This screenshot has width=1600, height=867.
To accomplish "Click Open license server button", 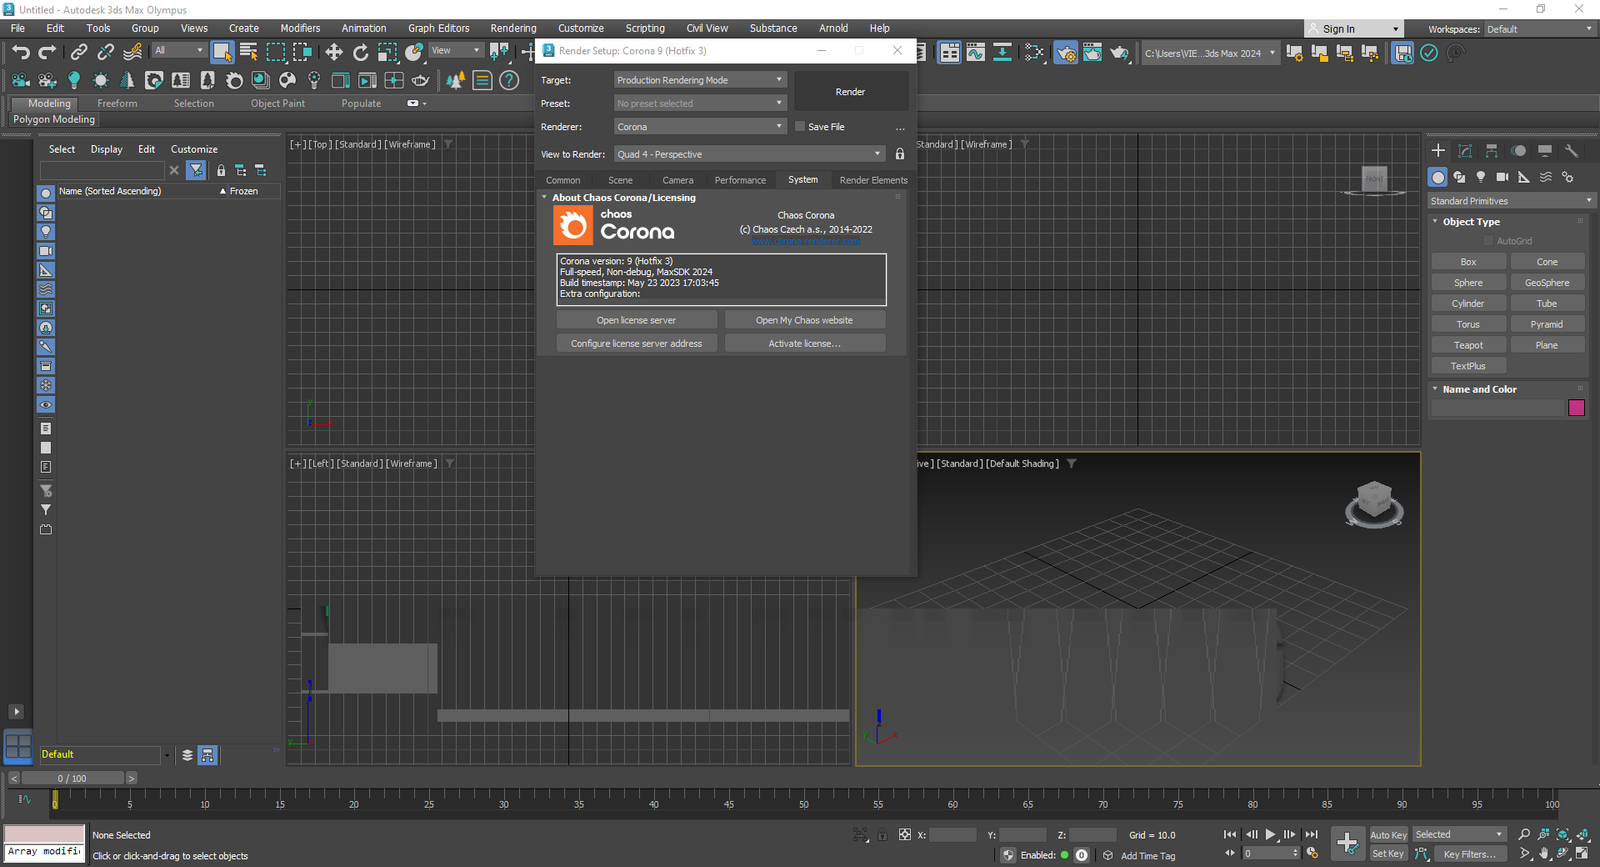I will click(636, 320).
